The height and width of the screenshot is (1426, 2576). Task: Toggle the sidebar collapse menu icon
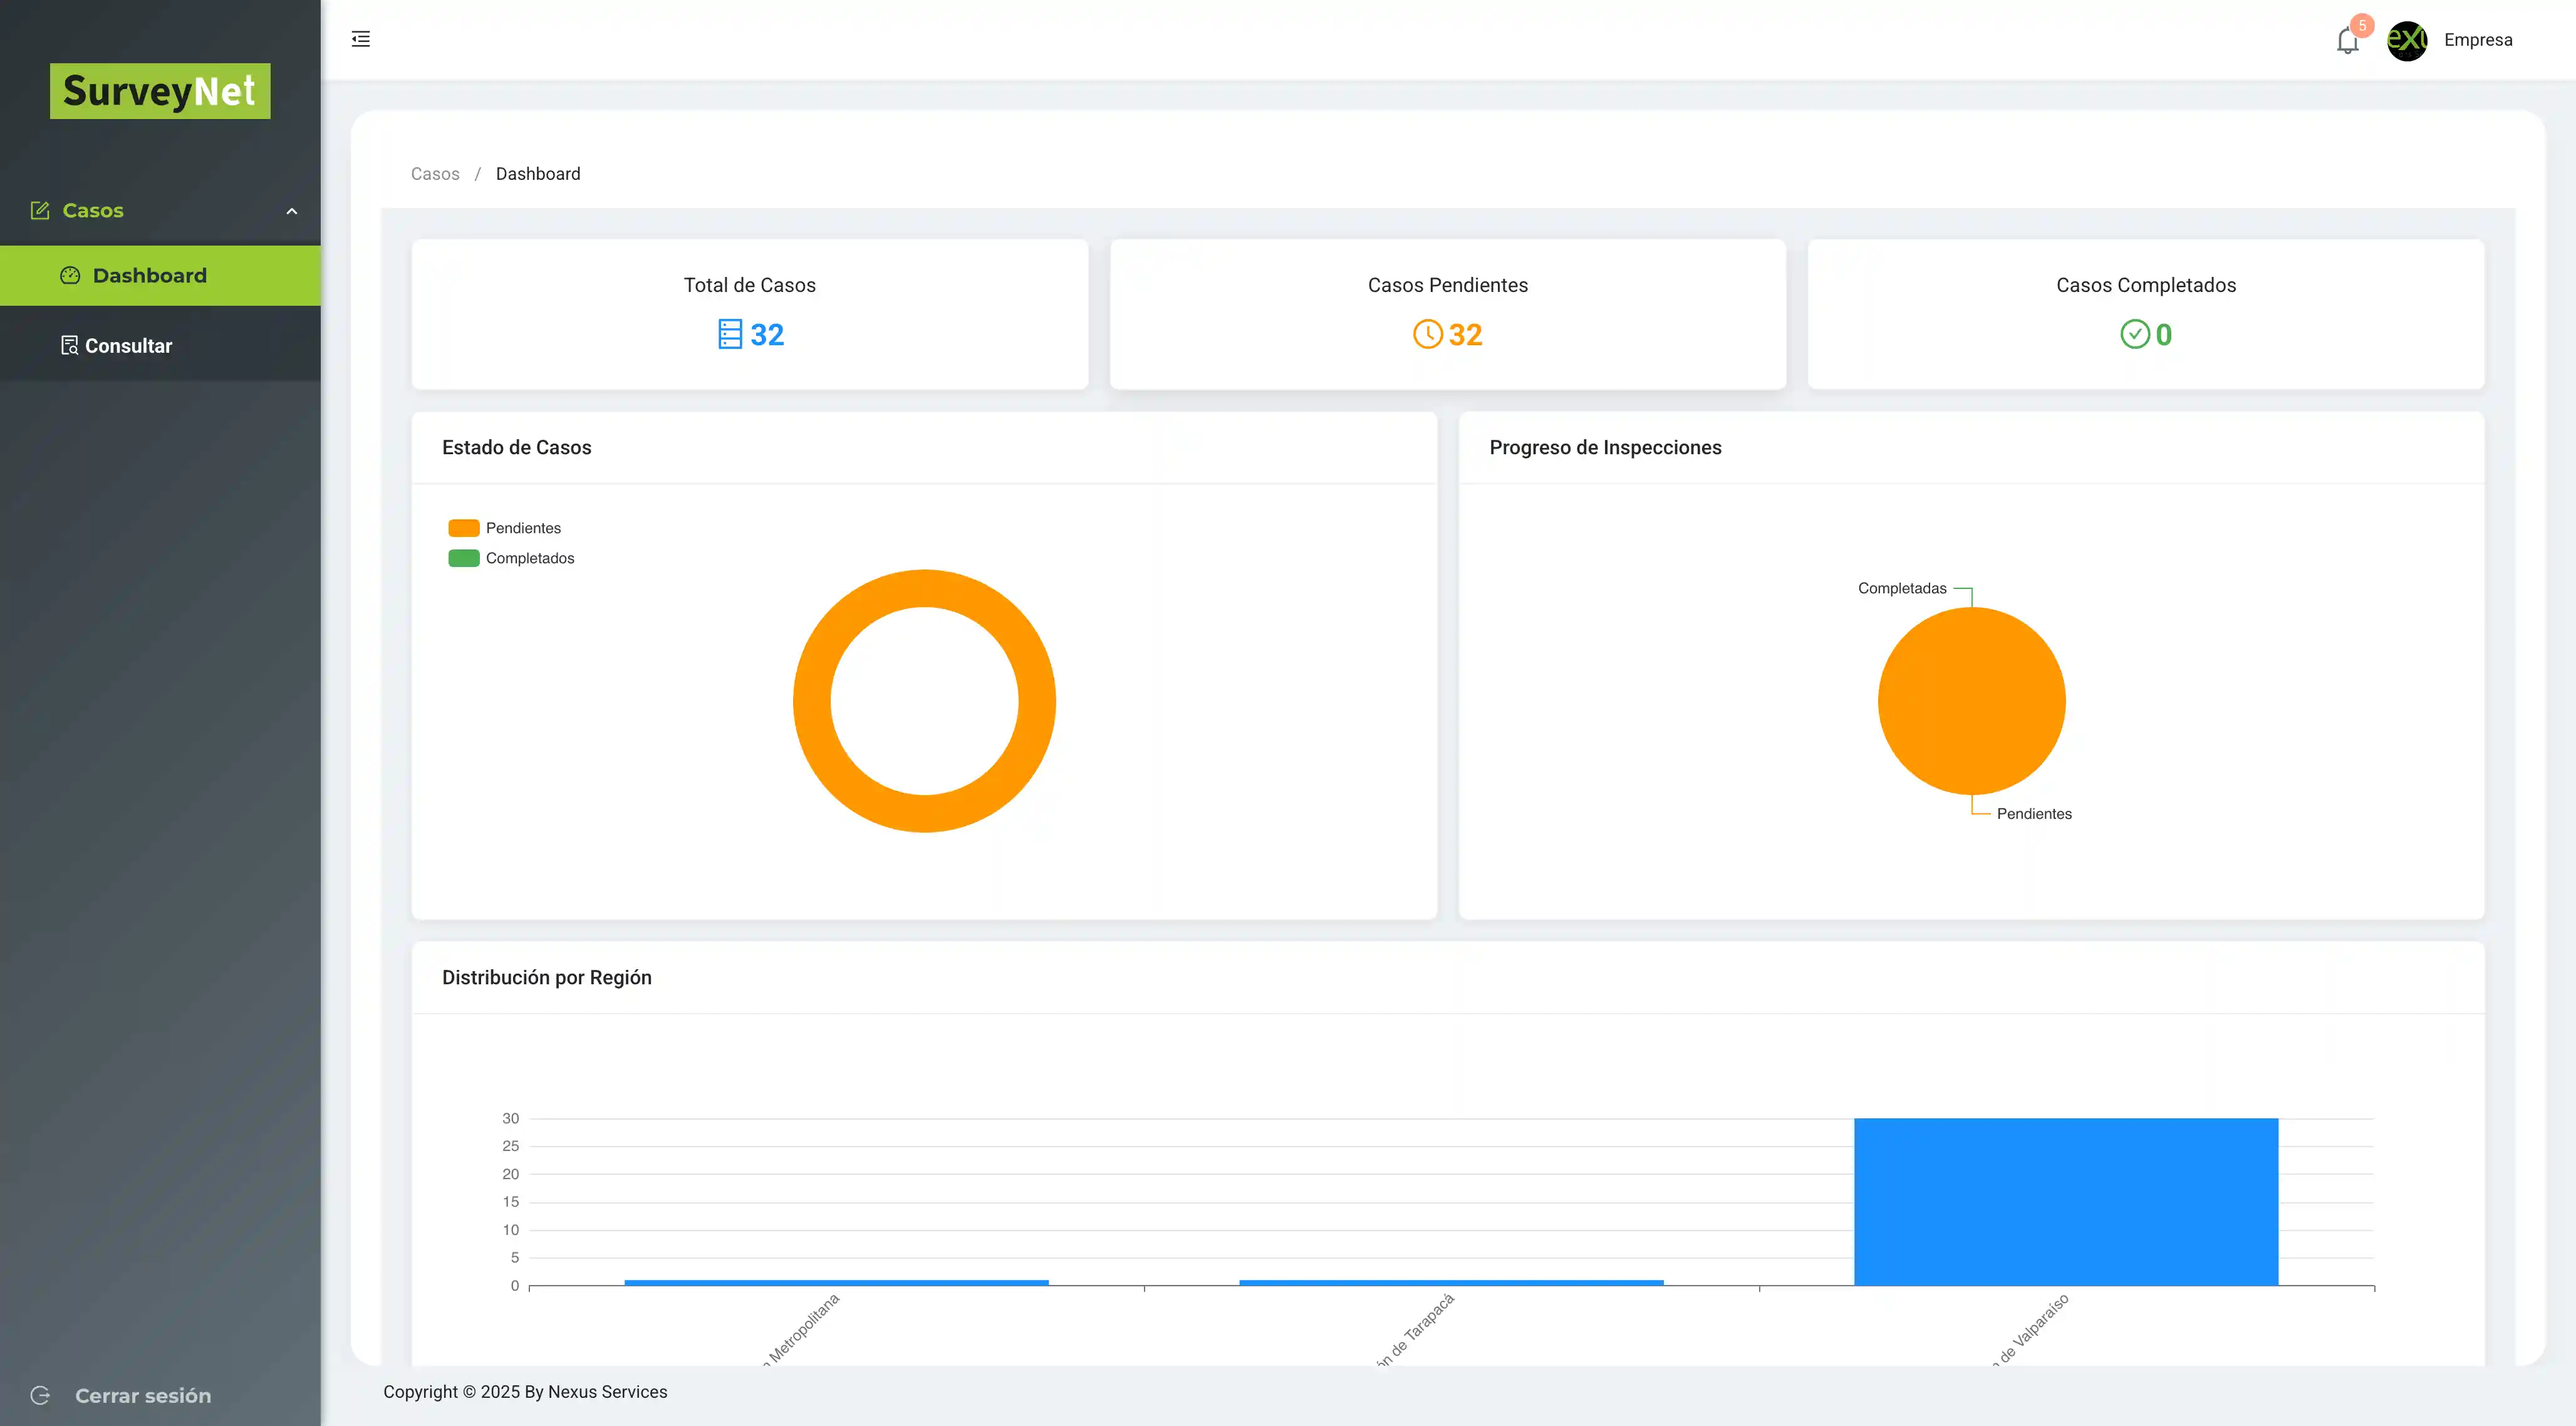point(361,39)
